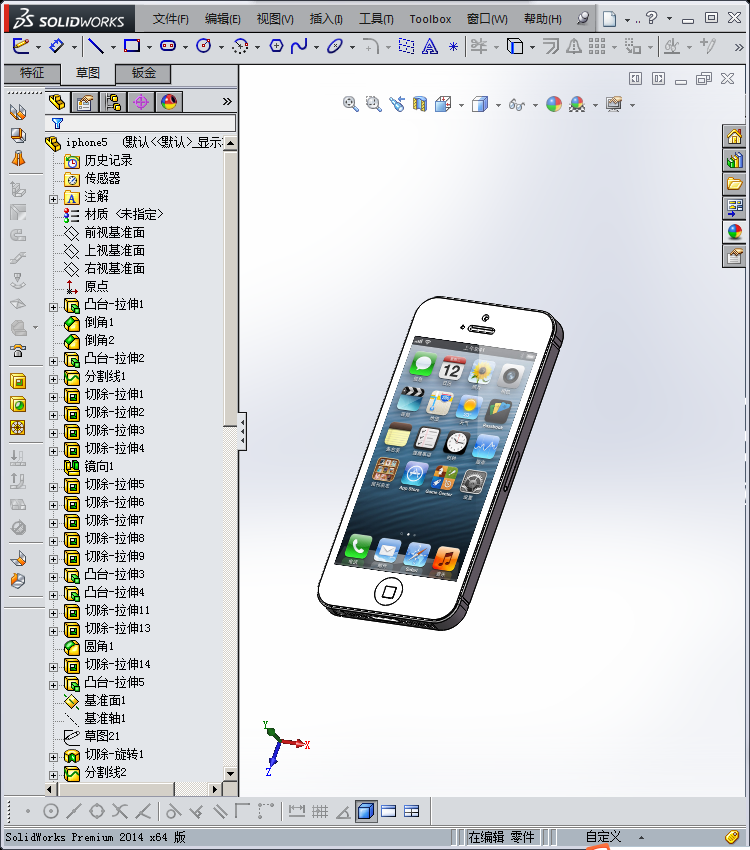
Task: Click the Sketch tool icon
Action: click(21, 46)
